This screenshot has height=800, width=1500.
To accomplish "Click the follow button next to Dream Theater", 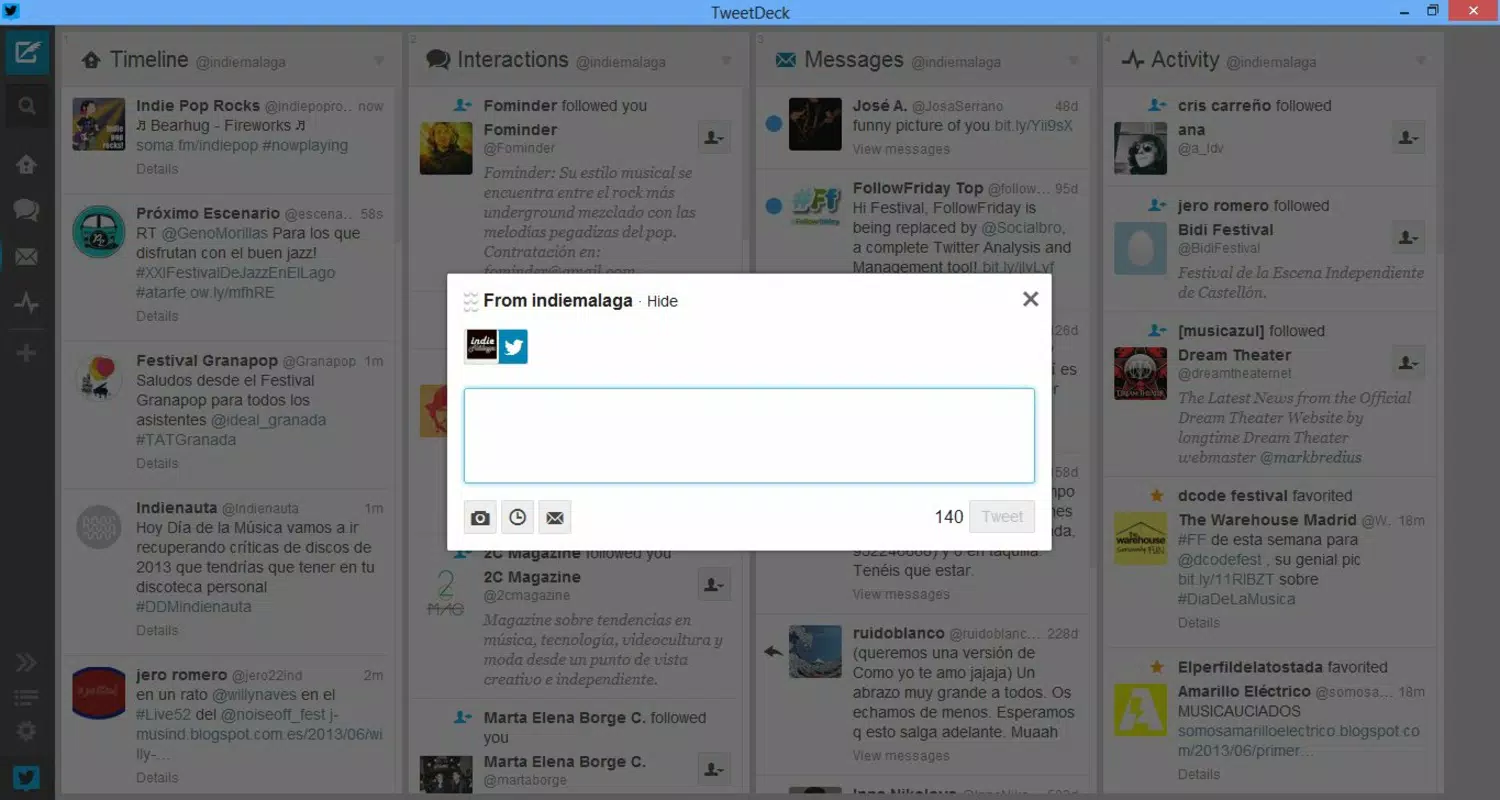I will [1408, 363].
